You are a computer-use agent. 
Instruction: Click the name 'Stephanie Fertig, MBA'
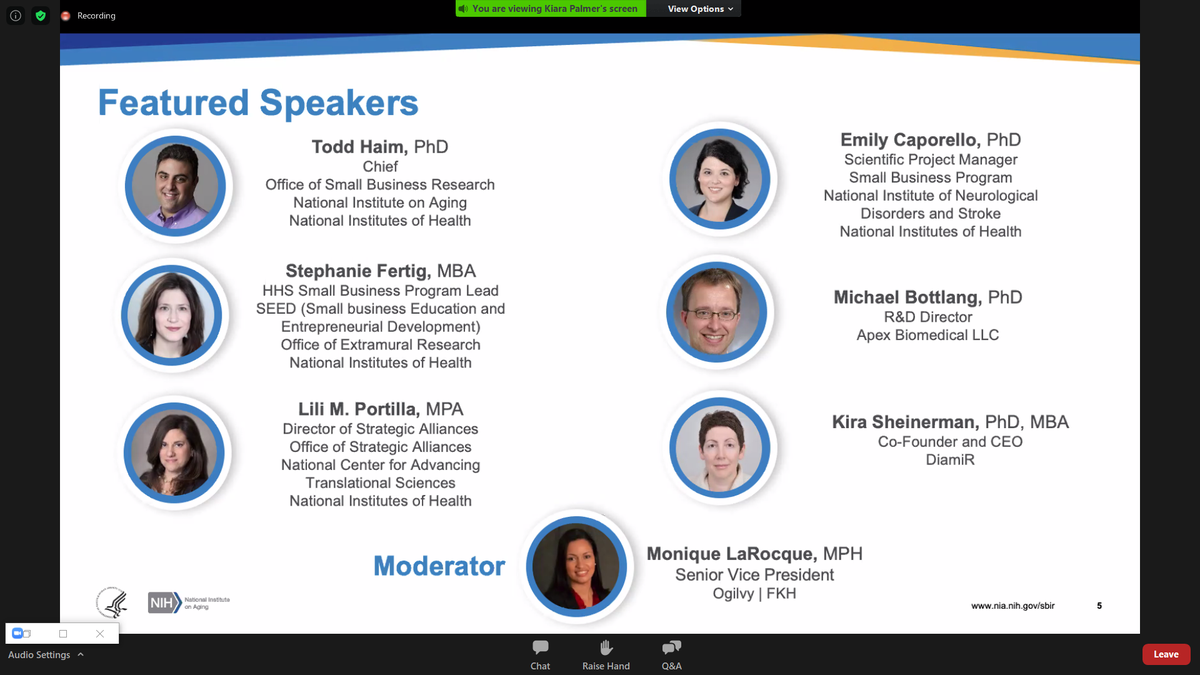pos(380,271)
